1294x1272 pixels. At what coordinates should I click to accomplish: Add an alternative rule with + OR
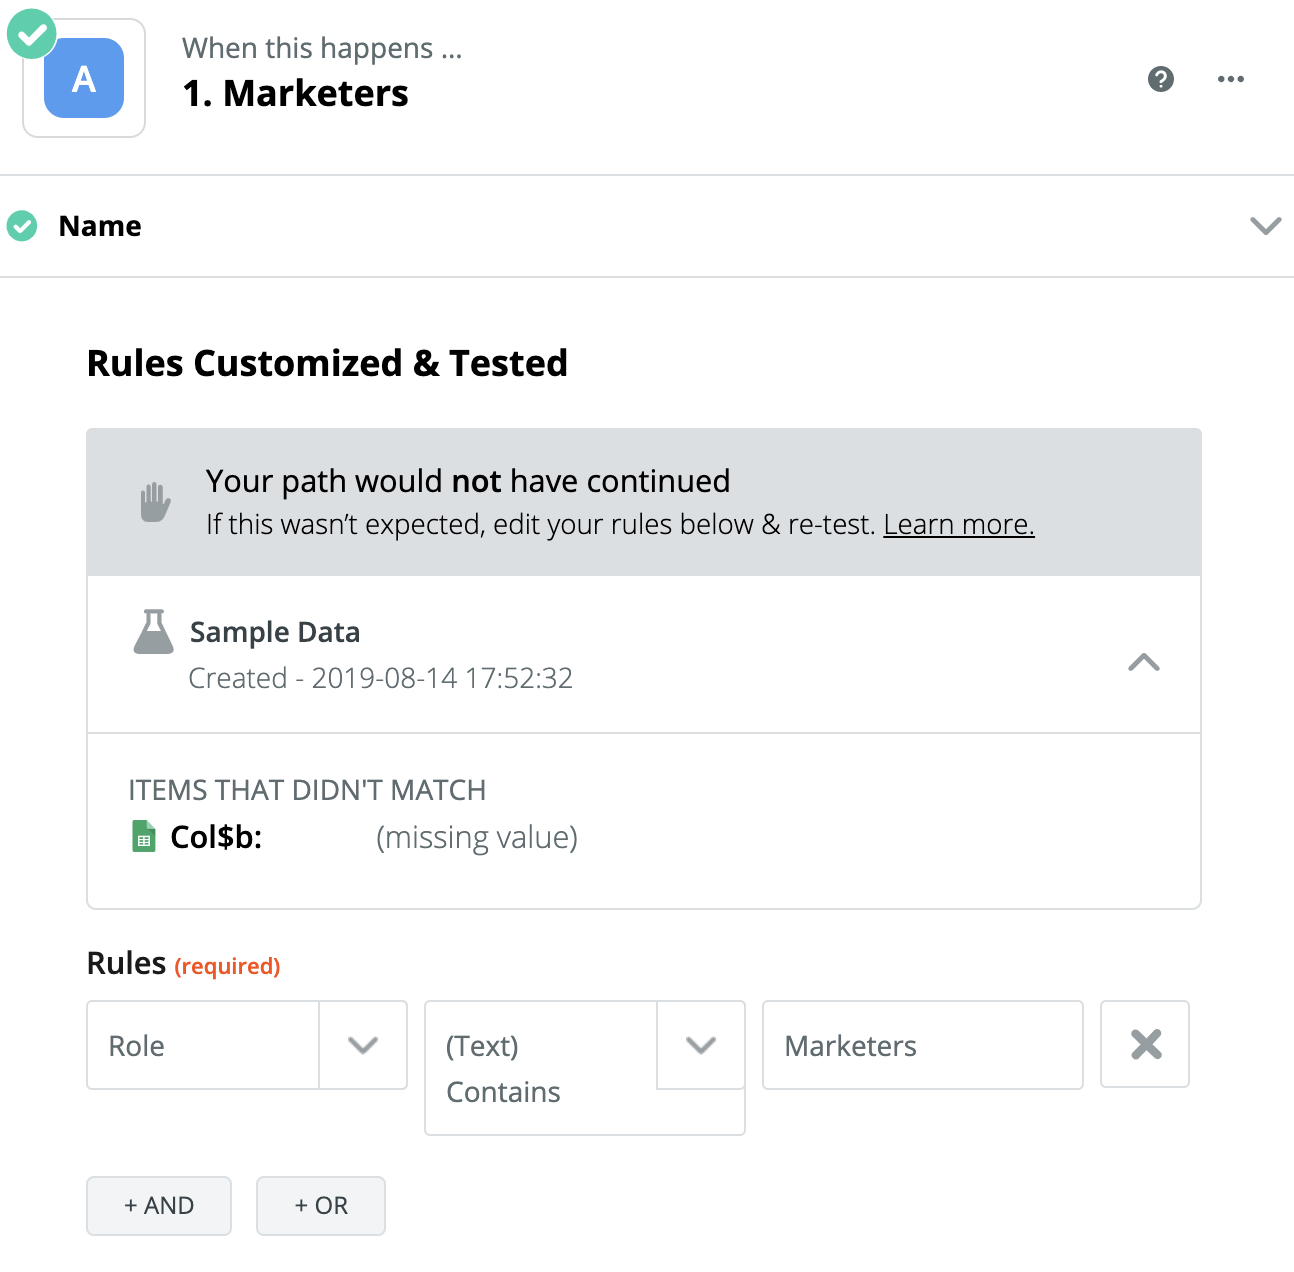coord(321,1205)
